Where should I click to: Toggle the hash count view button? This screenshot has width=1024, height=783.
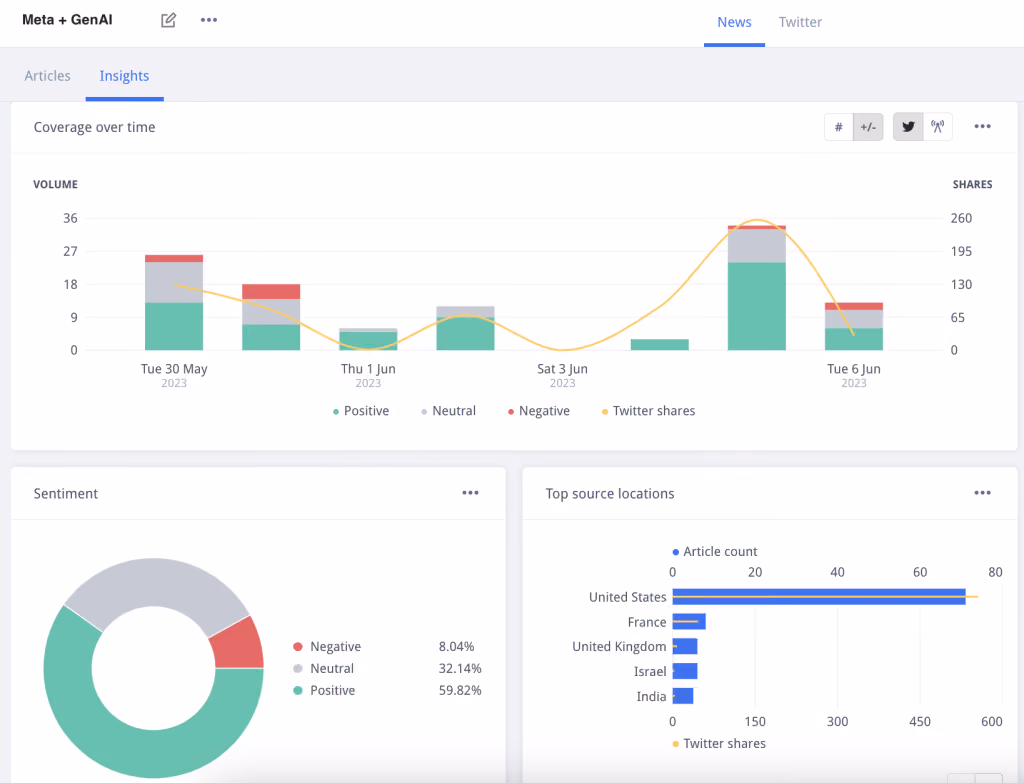click(839, 127)
